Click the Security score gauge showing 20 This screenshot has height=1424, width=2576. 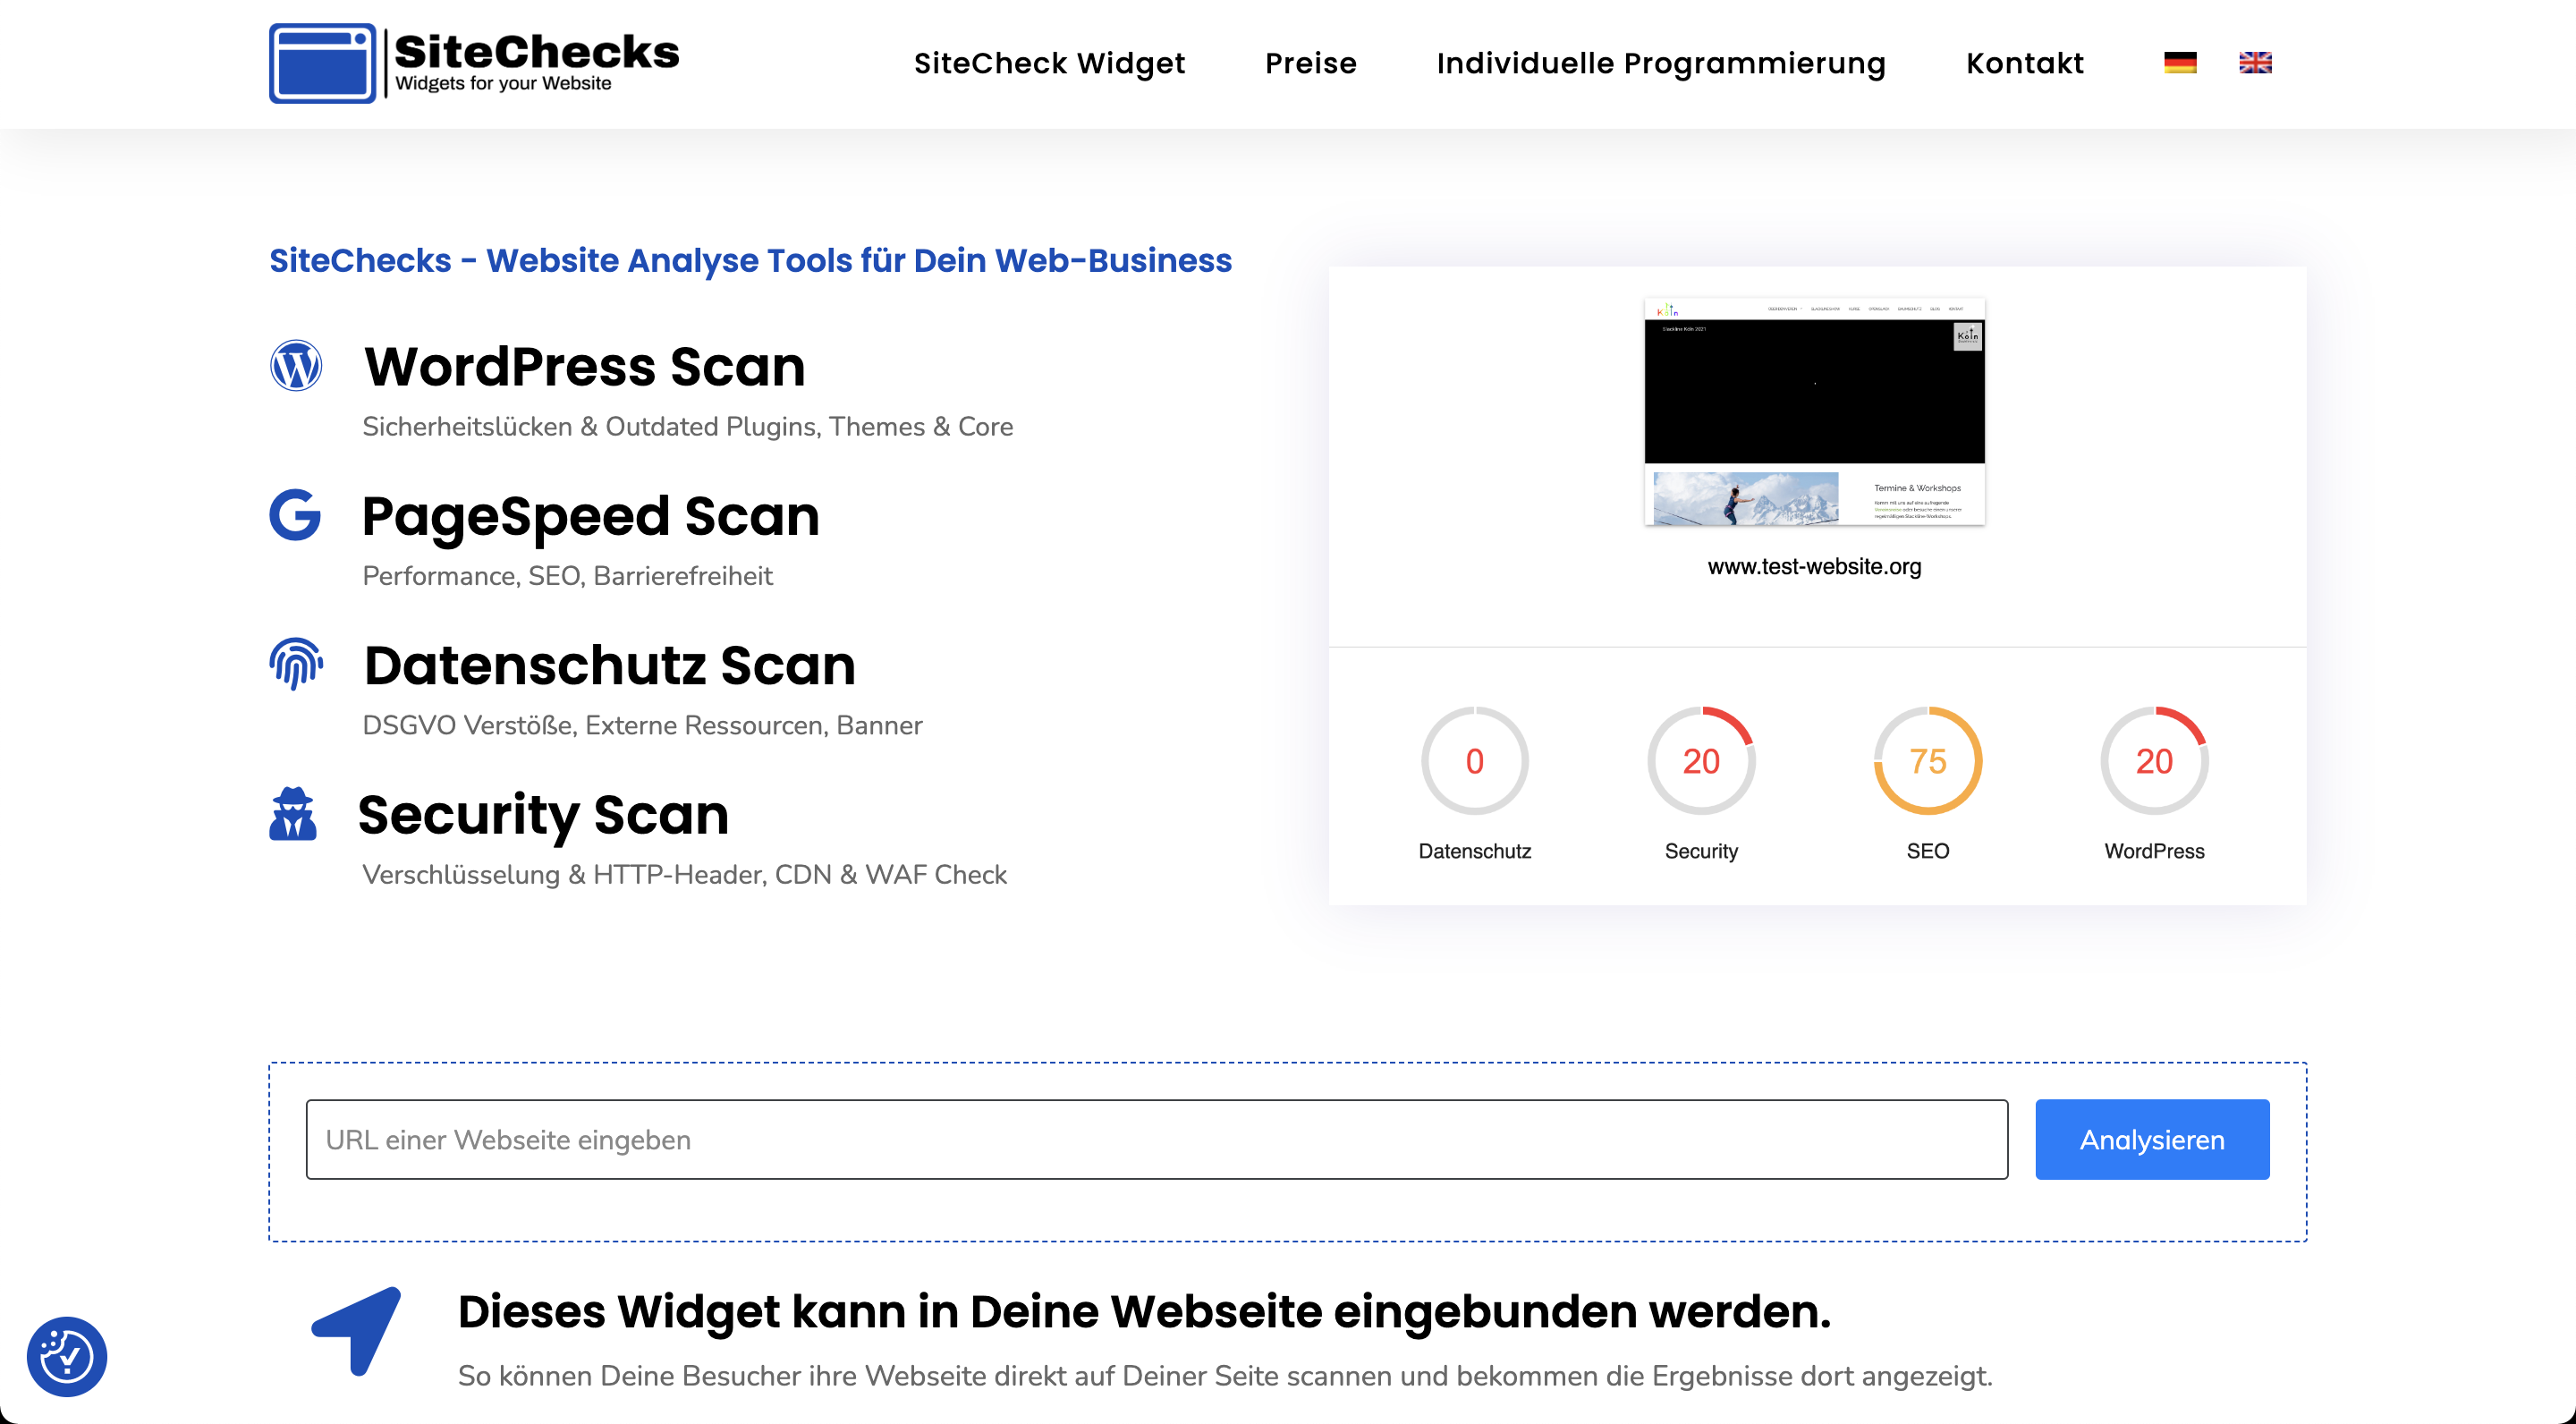coord(1701,761)
